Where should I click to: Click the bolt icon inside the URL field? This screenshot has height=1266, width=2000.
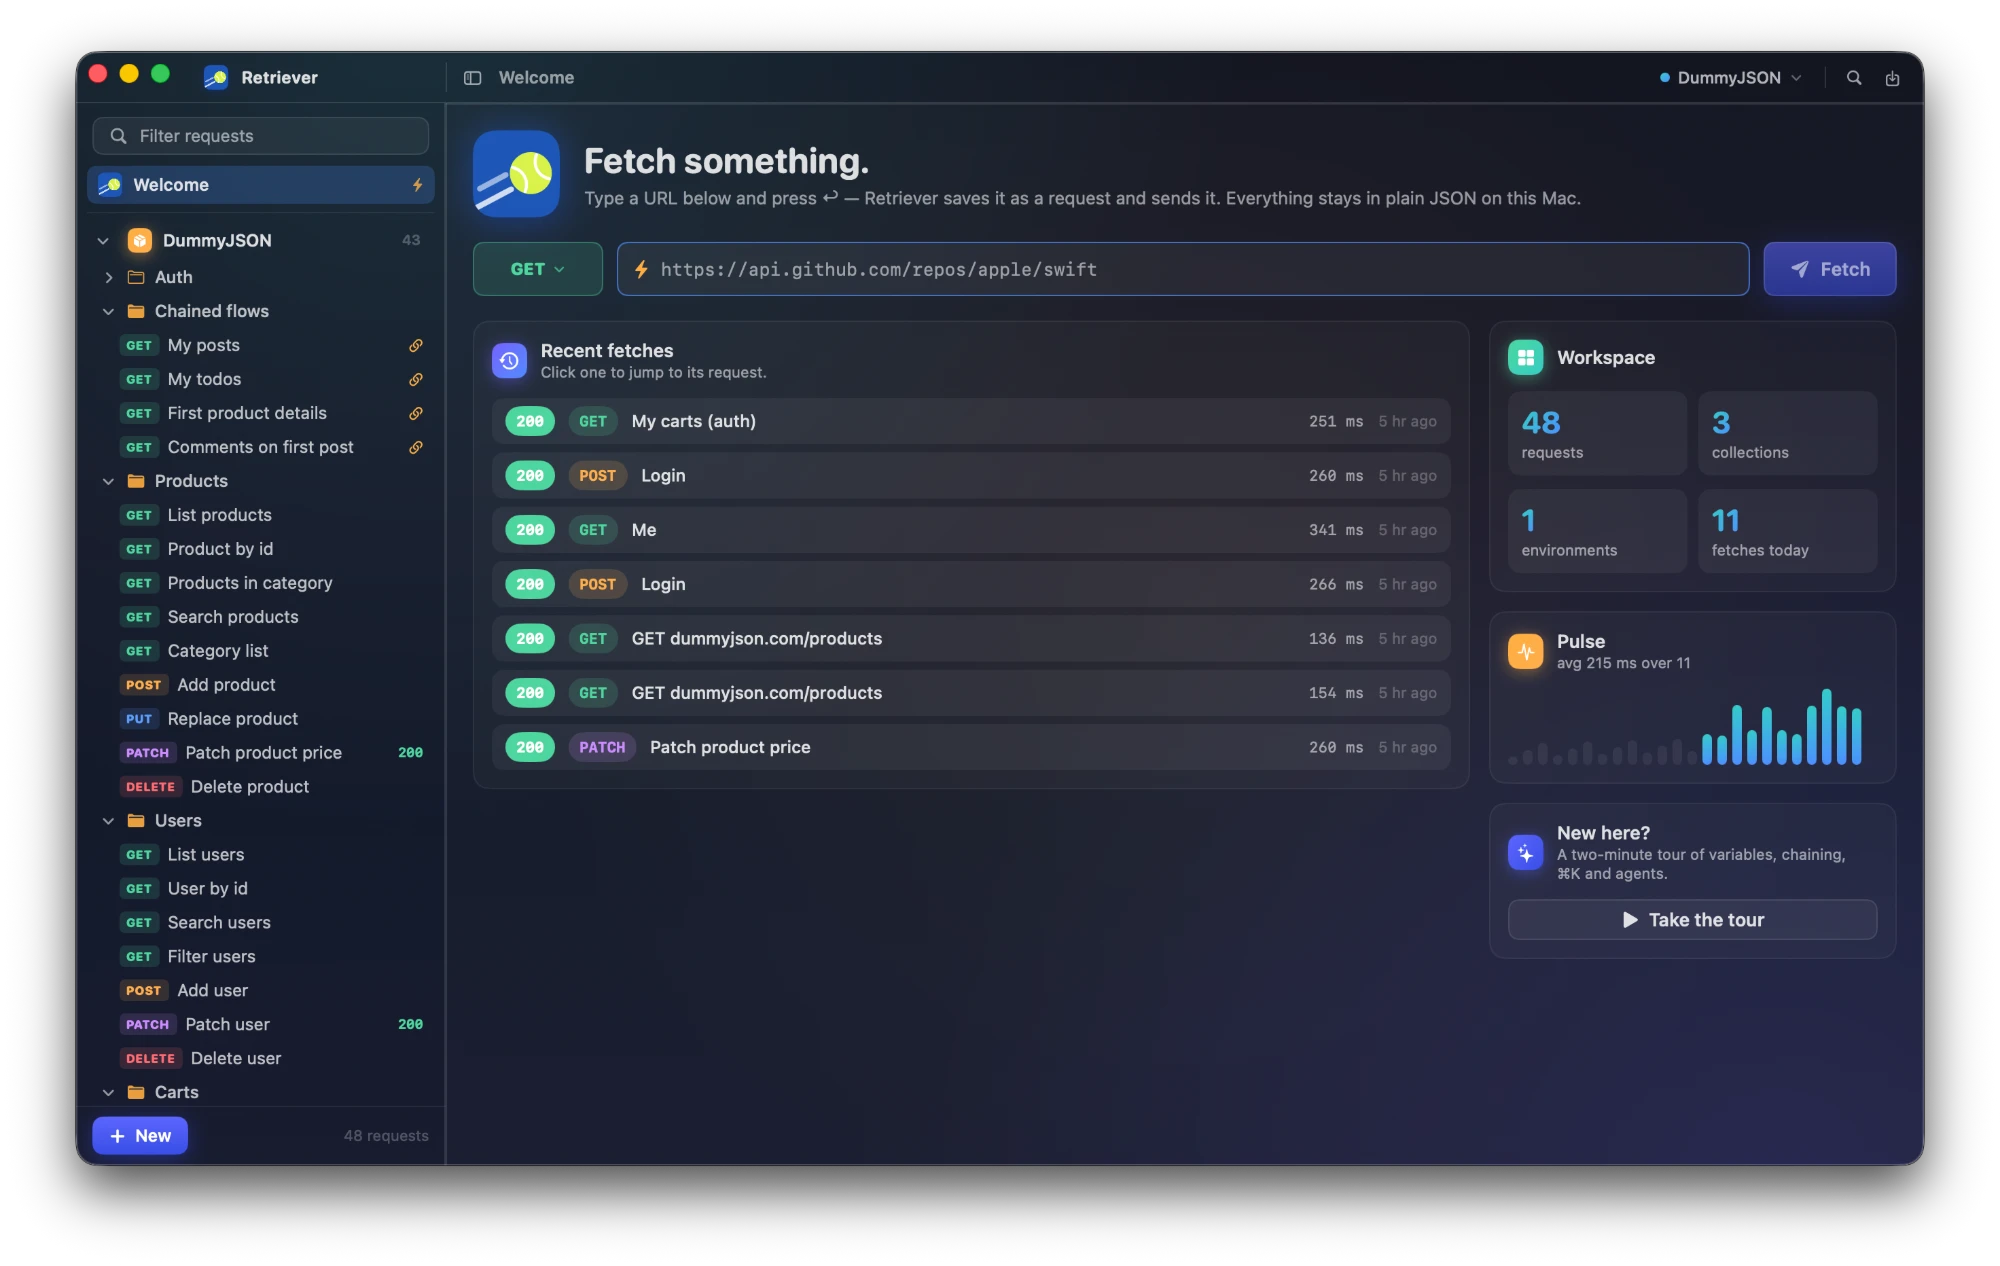[x=641, y=269]
